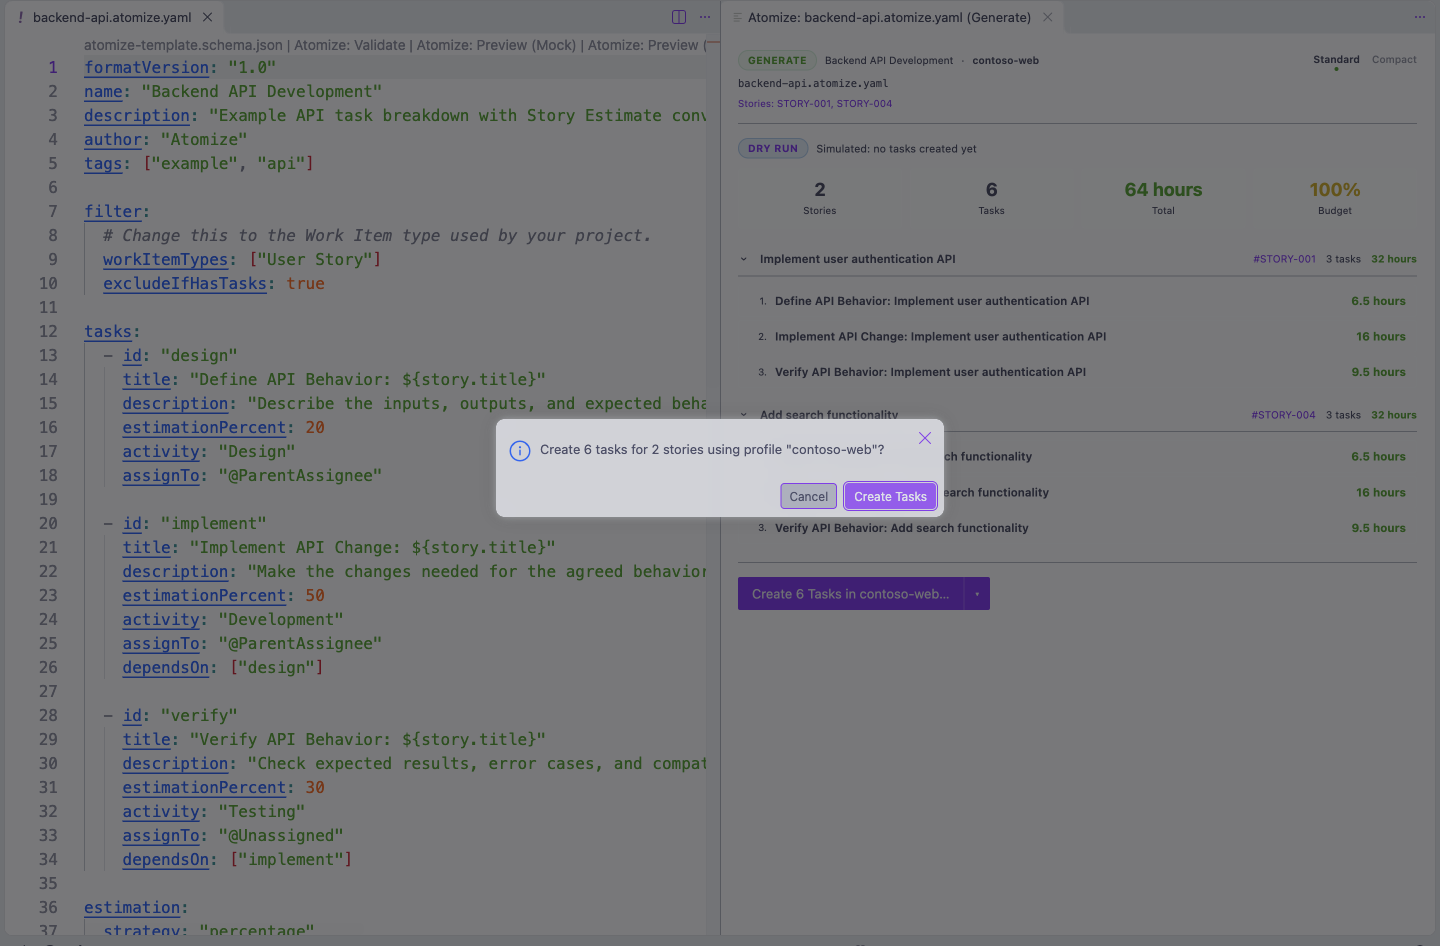Cancel the task creation dialog
The height and width of the screenshot is (946, 1440).
[808, 496]
